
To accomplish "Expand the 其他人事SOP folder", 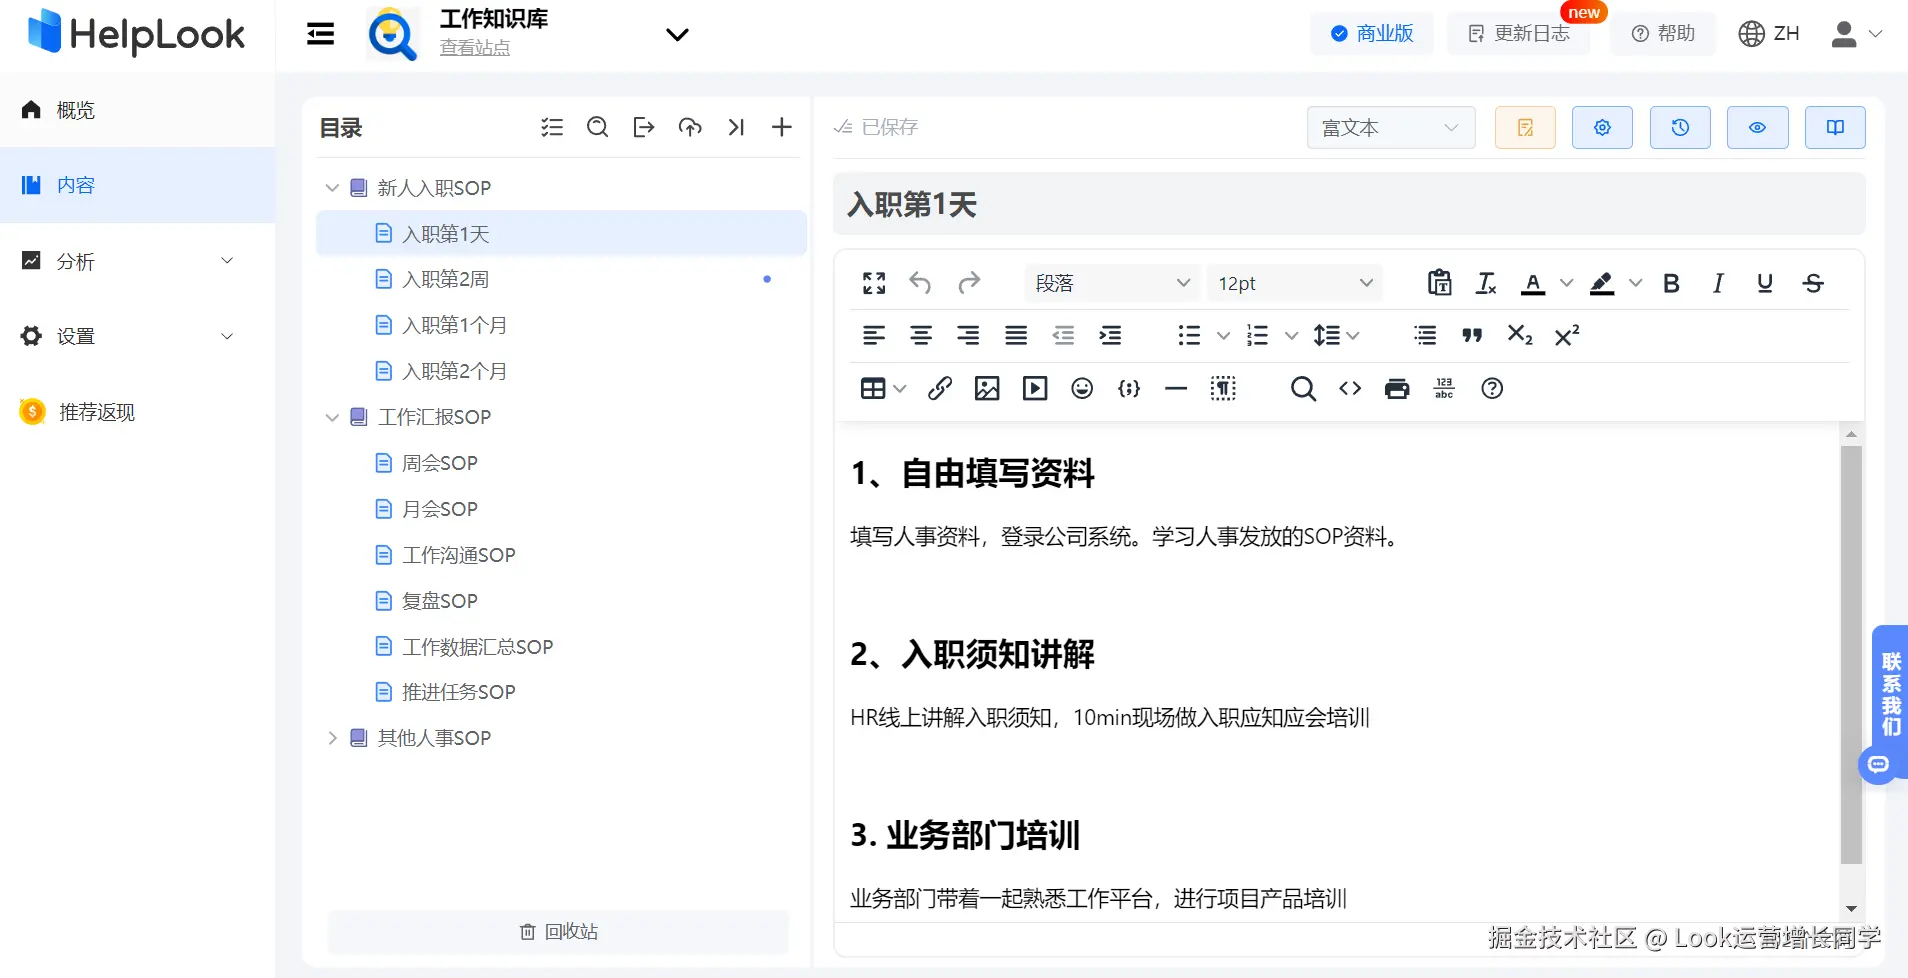I will 332,738.
